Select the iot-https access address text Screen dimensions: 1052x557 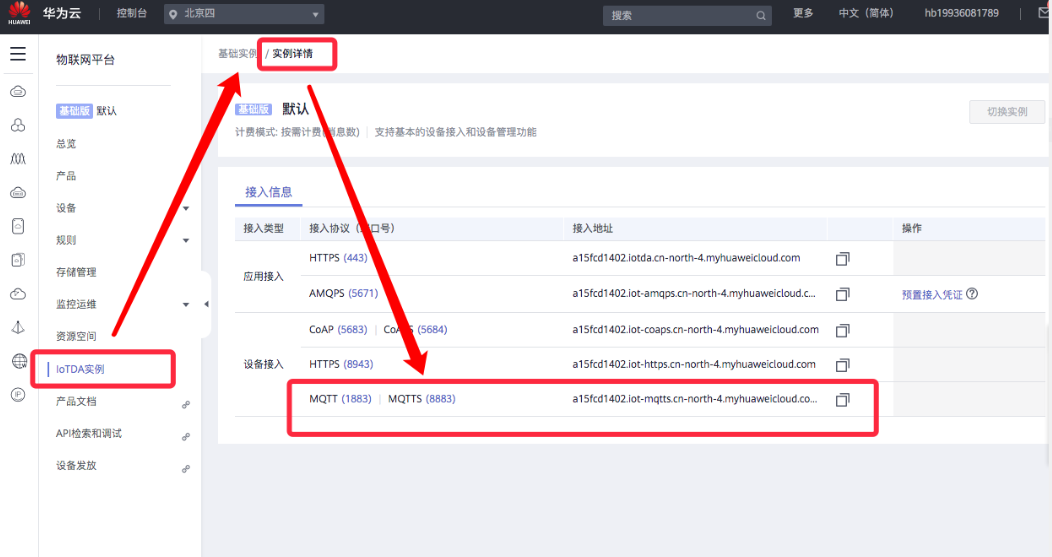tap(694, 364)
